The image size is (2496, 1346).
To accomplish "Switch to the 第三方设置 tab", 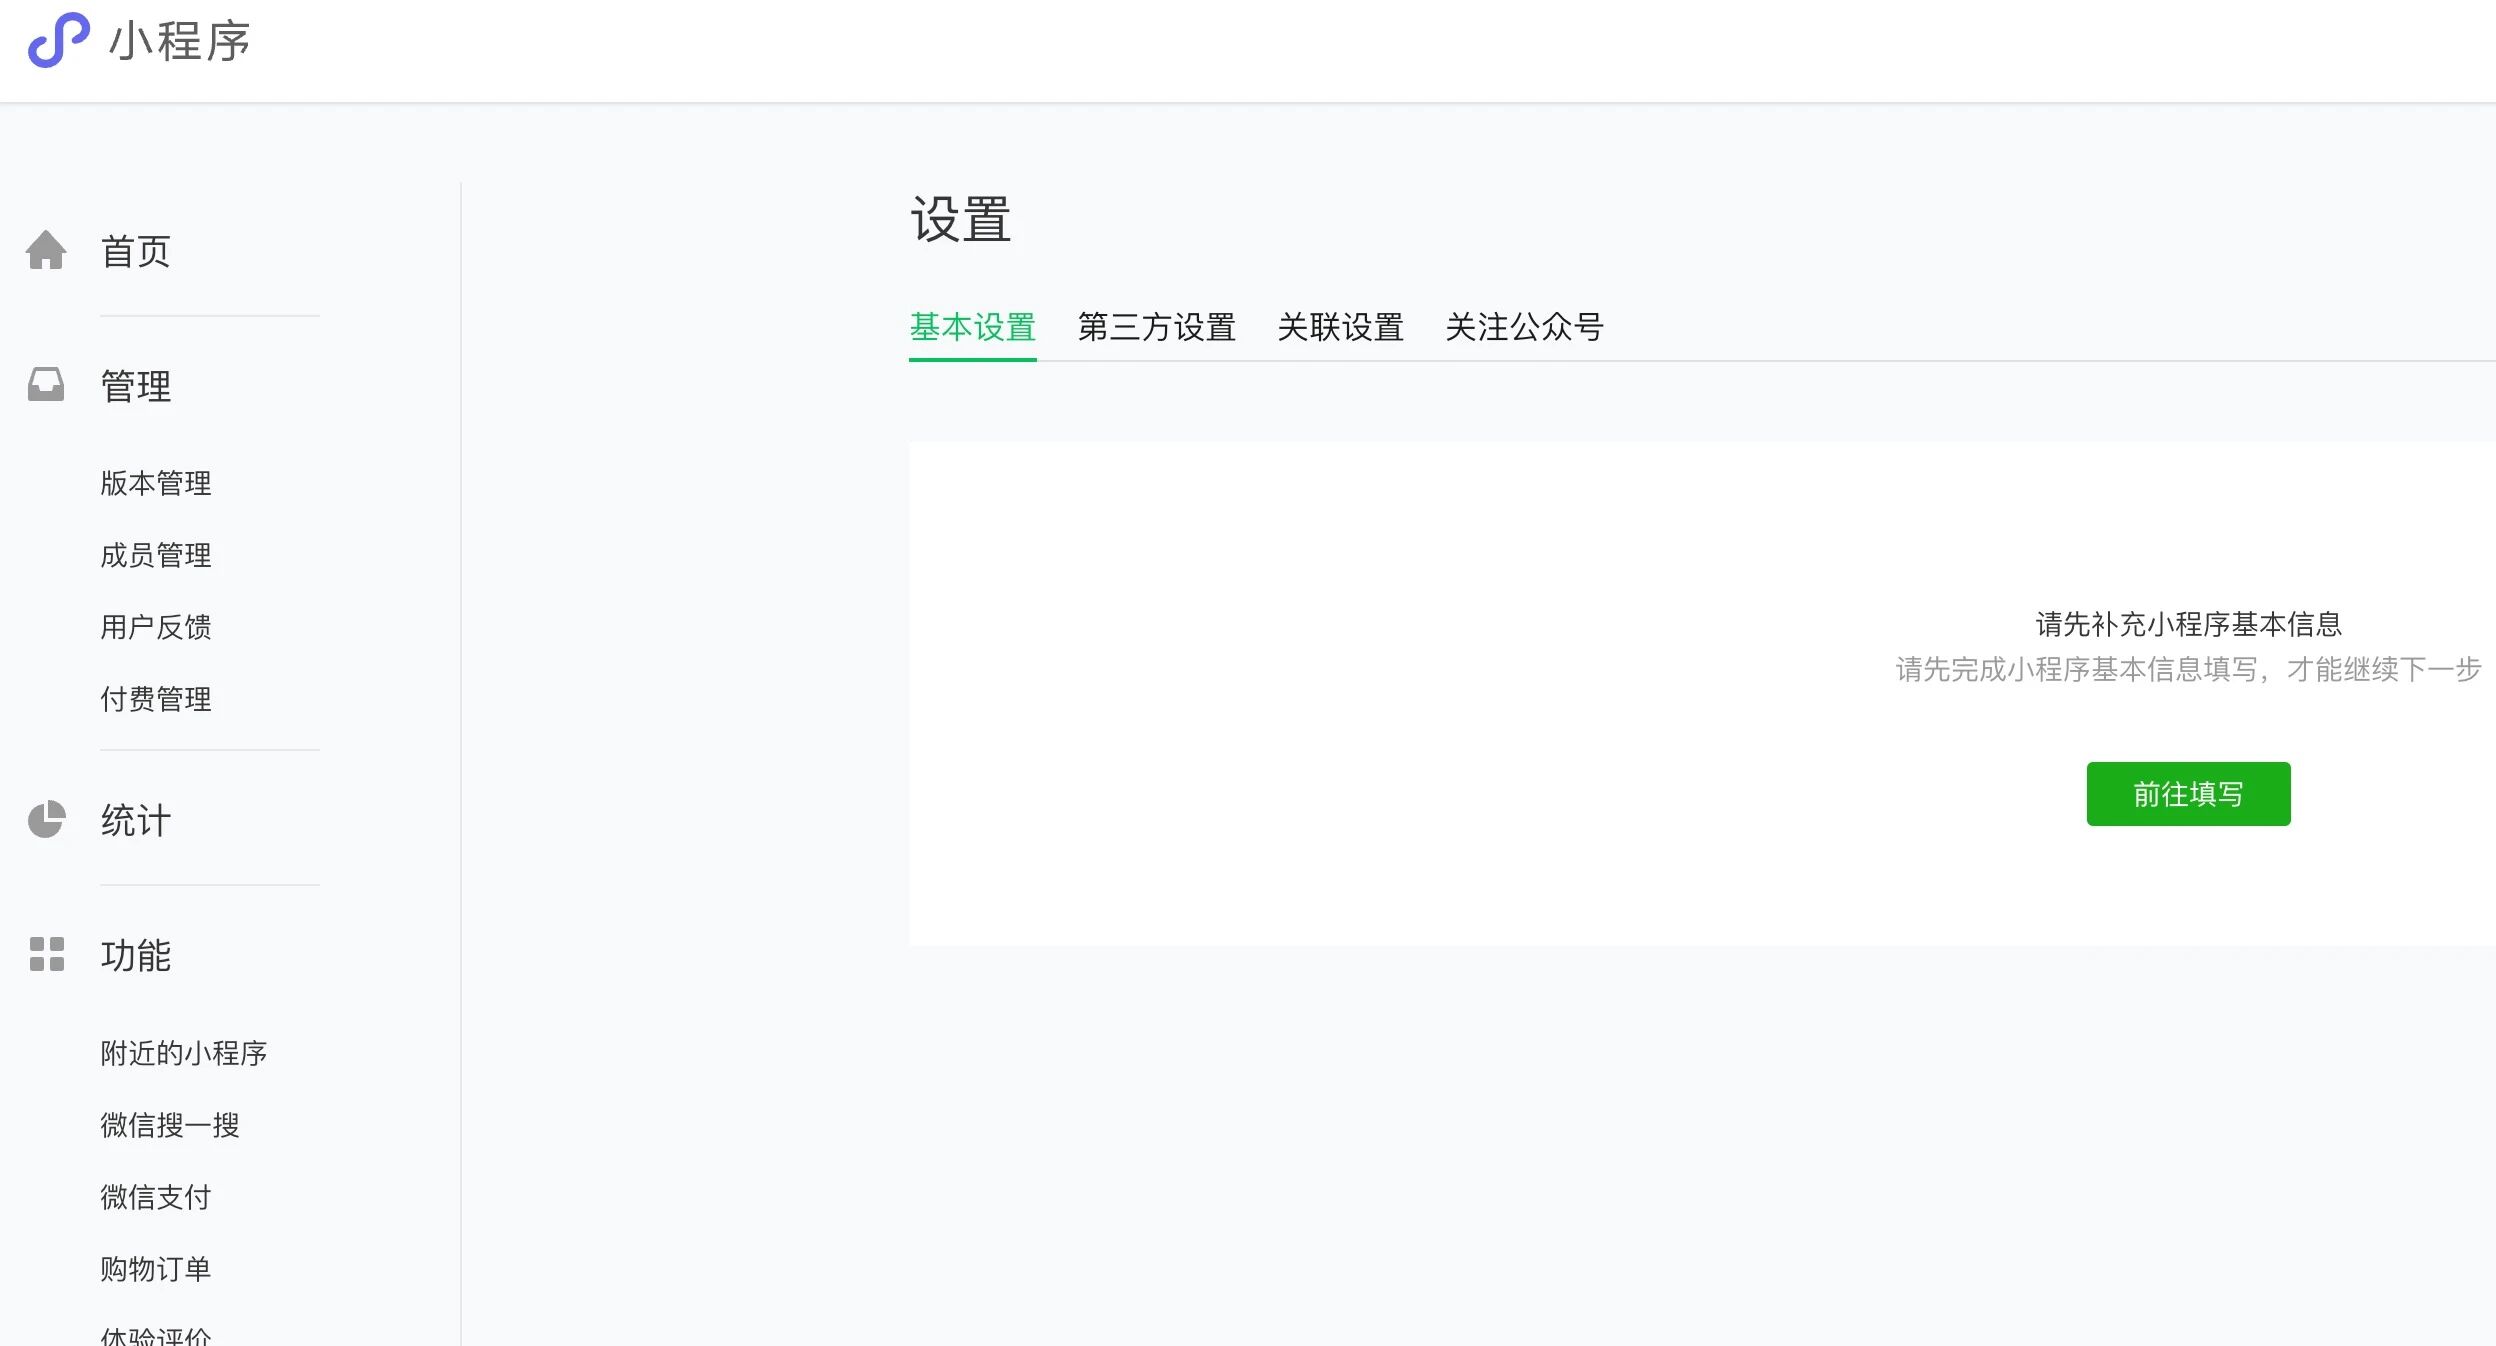I will (x=1156, y=327).
